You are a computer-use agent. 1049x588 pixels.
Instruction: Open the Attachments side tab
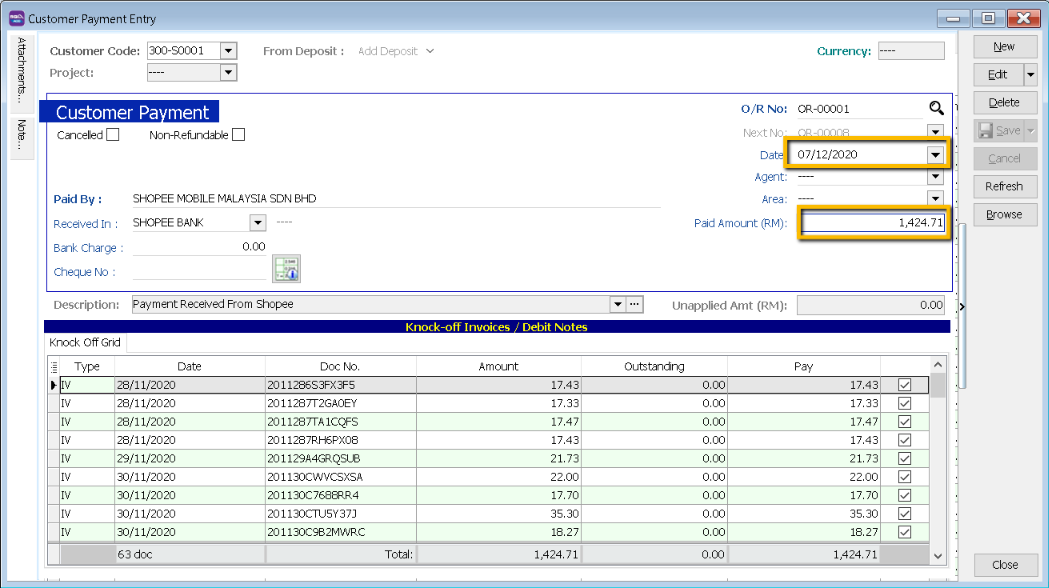(21, 72)
